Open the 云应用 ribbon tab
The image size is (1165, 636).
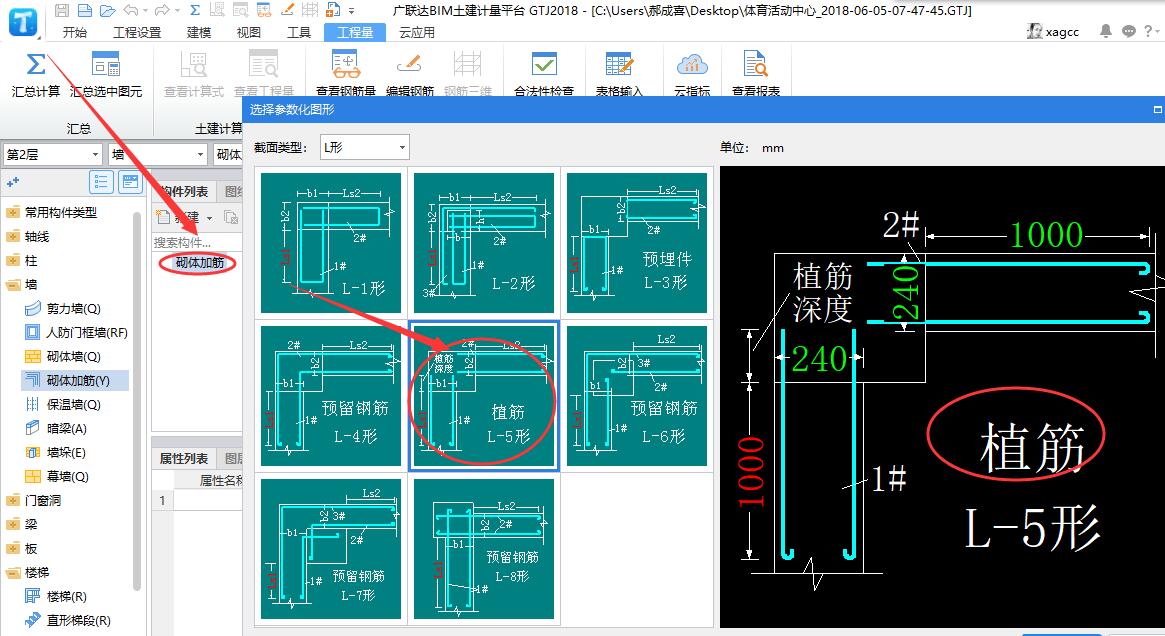pos(417,32)
